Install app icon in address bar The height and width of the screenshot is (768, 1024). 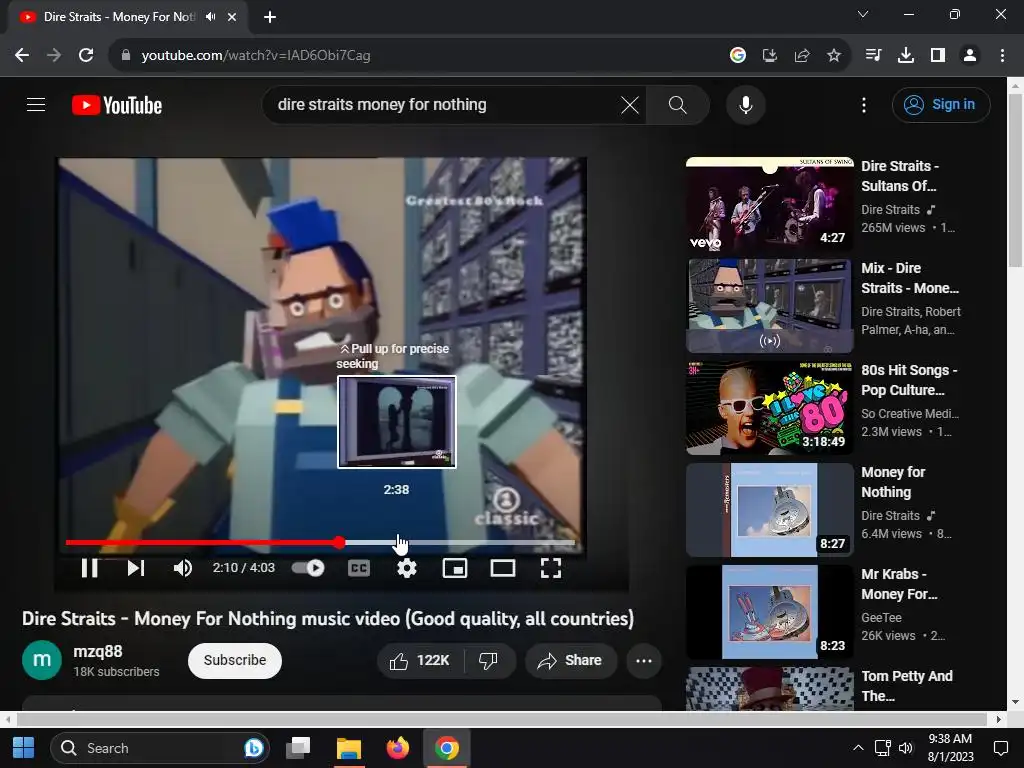(x=770, y=56)
